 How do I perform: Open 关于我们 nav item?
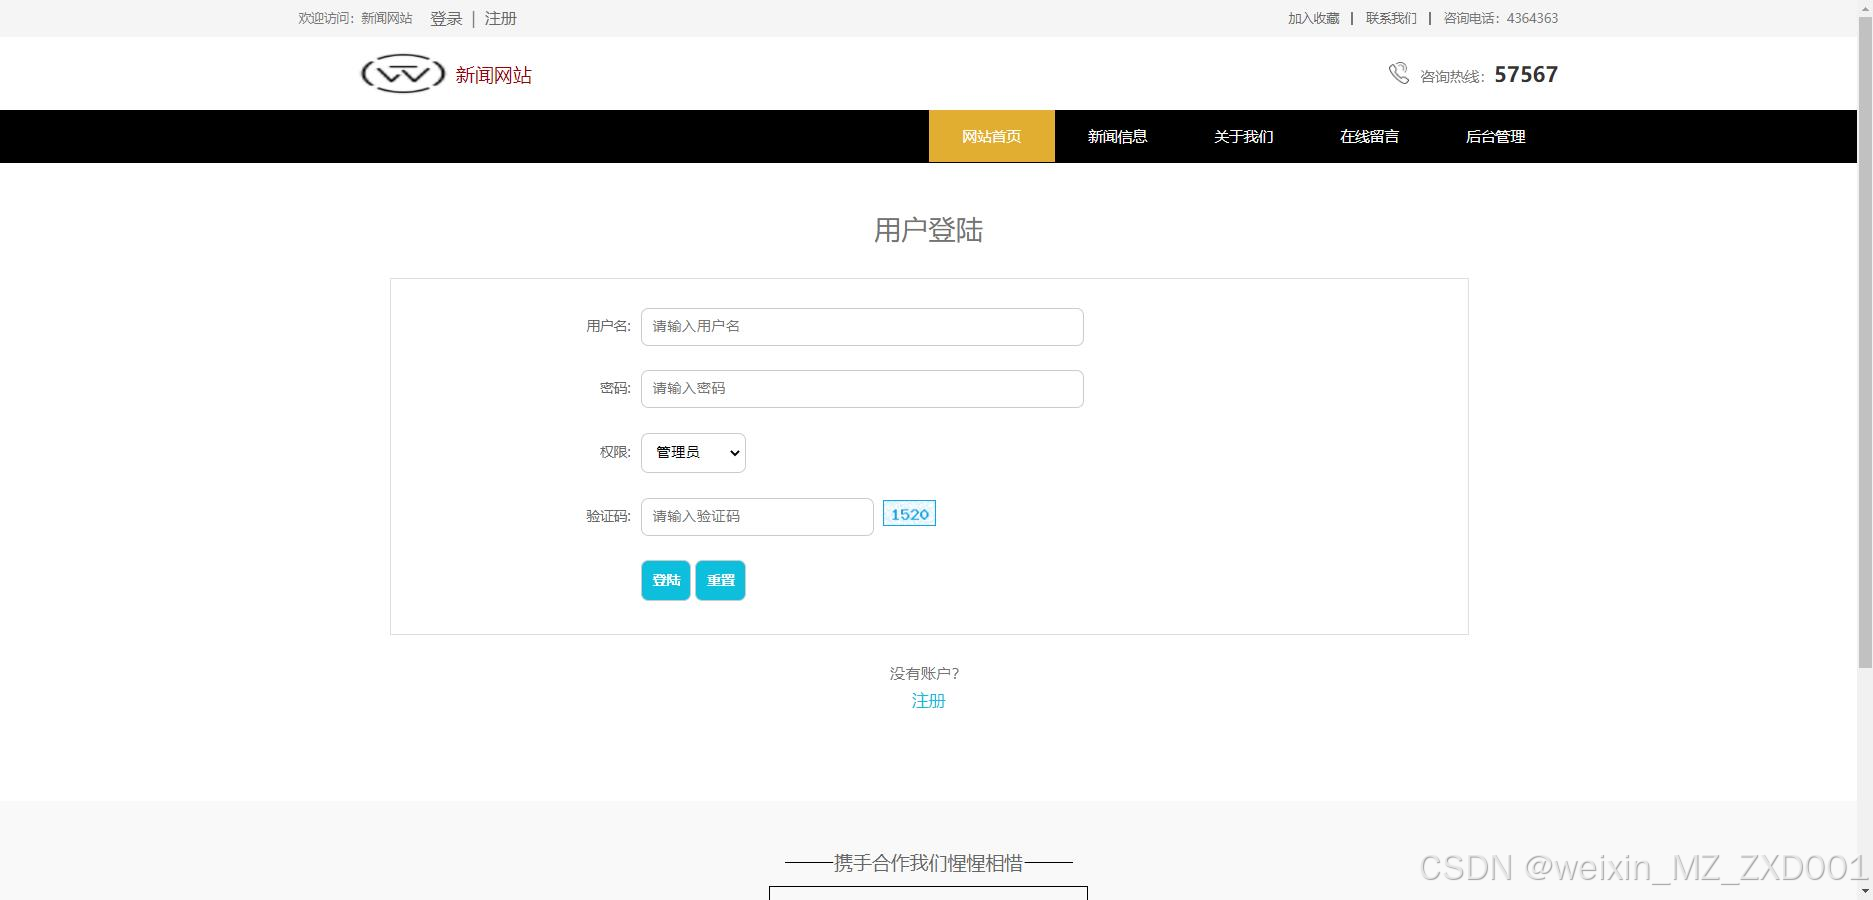pyautogui.click(x=1244, y=136)
